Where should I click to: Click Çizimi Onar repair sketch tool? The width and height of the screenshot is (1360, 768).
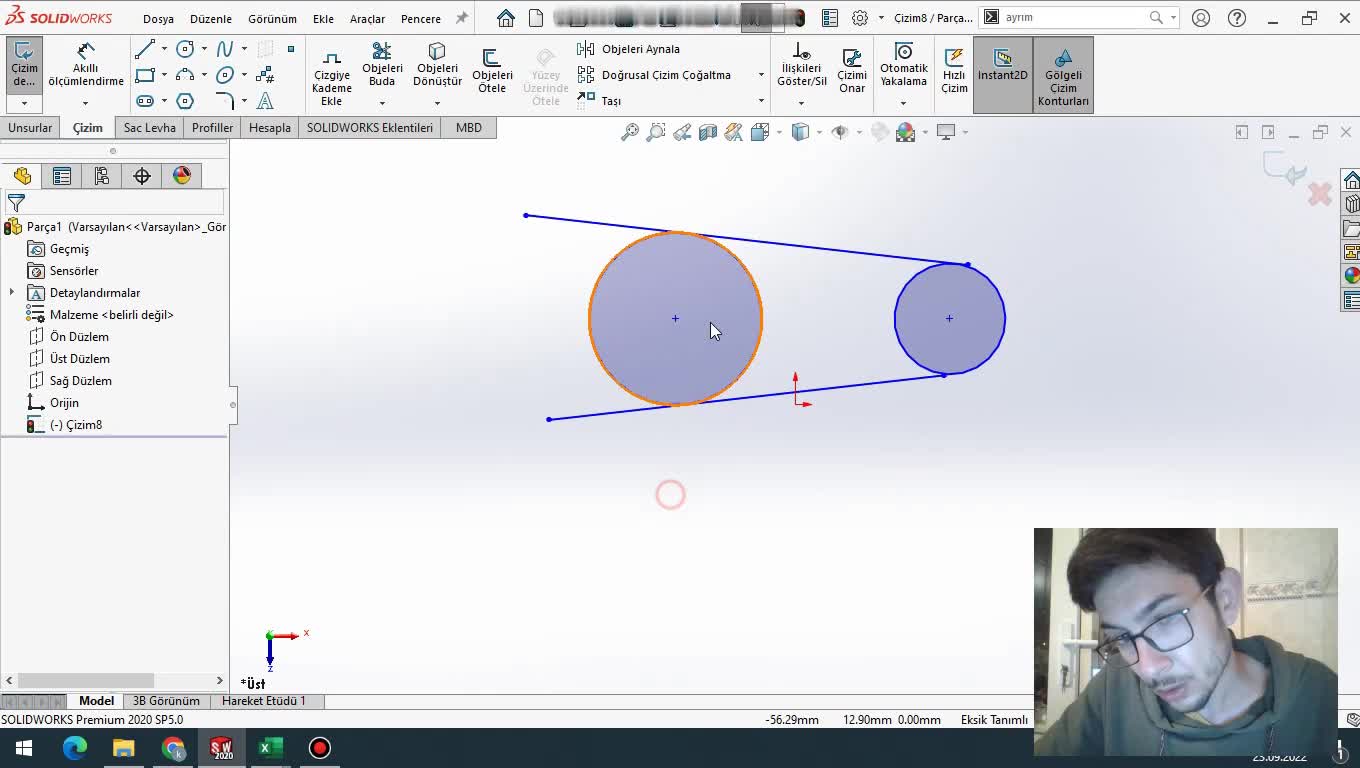point(852,70)
